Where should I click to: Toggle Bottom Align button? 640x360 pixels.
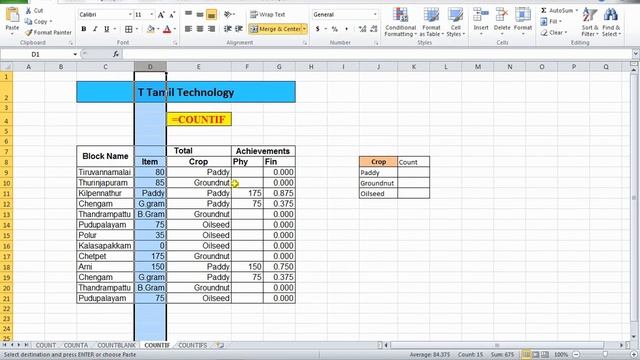click(x=211, y=15)
